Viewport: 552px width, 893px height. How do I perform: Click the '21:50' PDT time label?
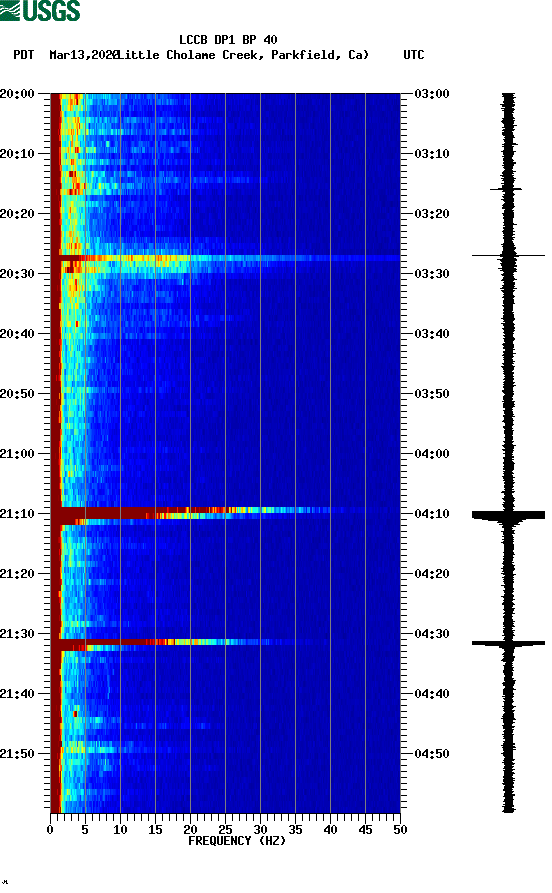pos(17,753)
